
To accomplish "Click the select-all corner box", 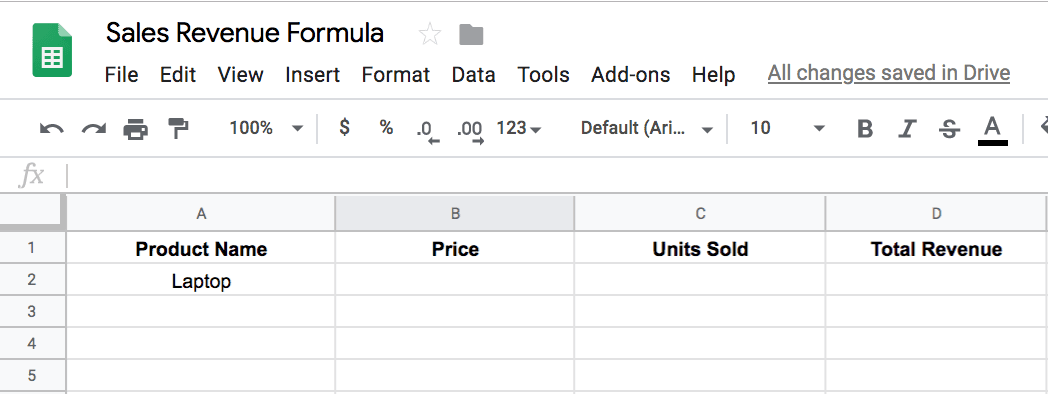I will click(x=32, y=213).
